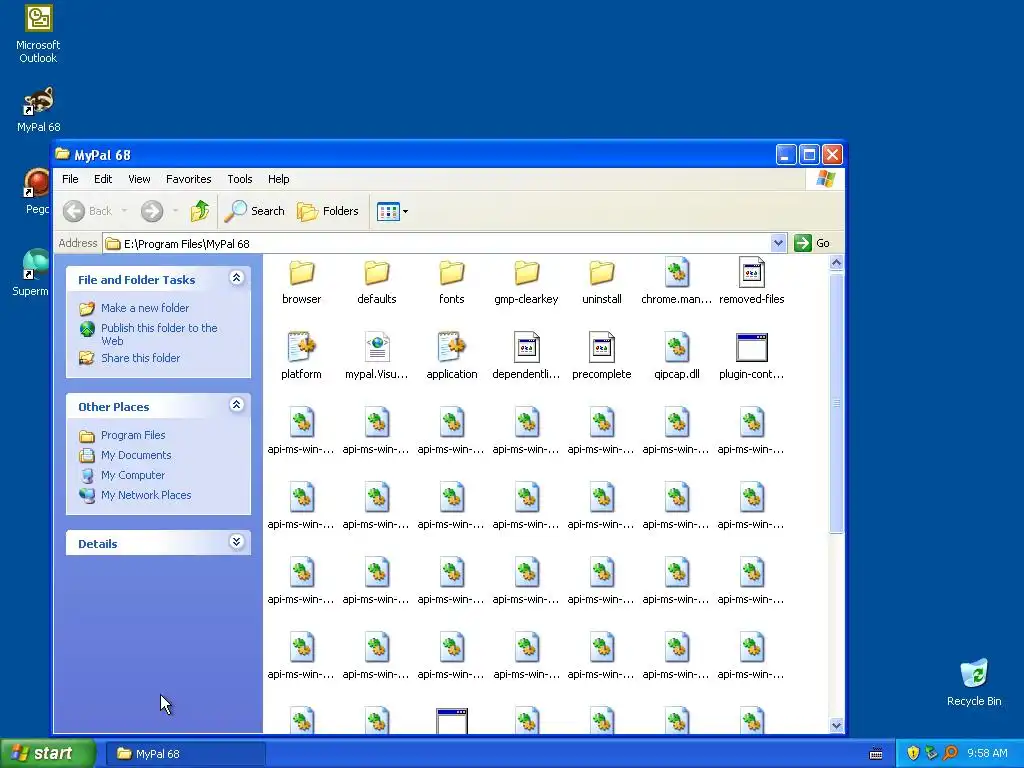Open Back history dropdown arrow
Viewport: 1024px width, 768px height.
click(124, 211)
